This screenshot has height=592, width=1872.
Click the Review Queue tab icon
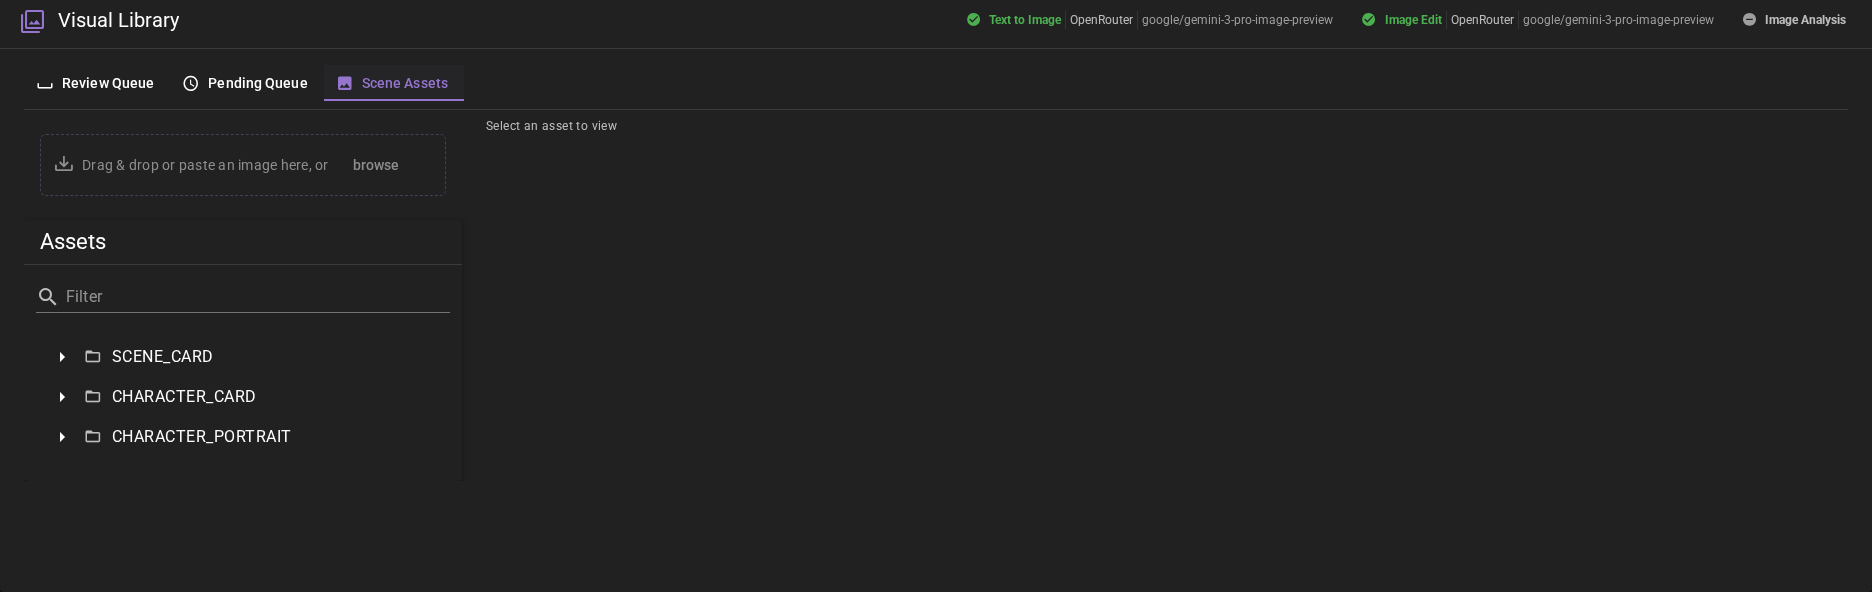pos(45,84)
